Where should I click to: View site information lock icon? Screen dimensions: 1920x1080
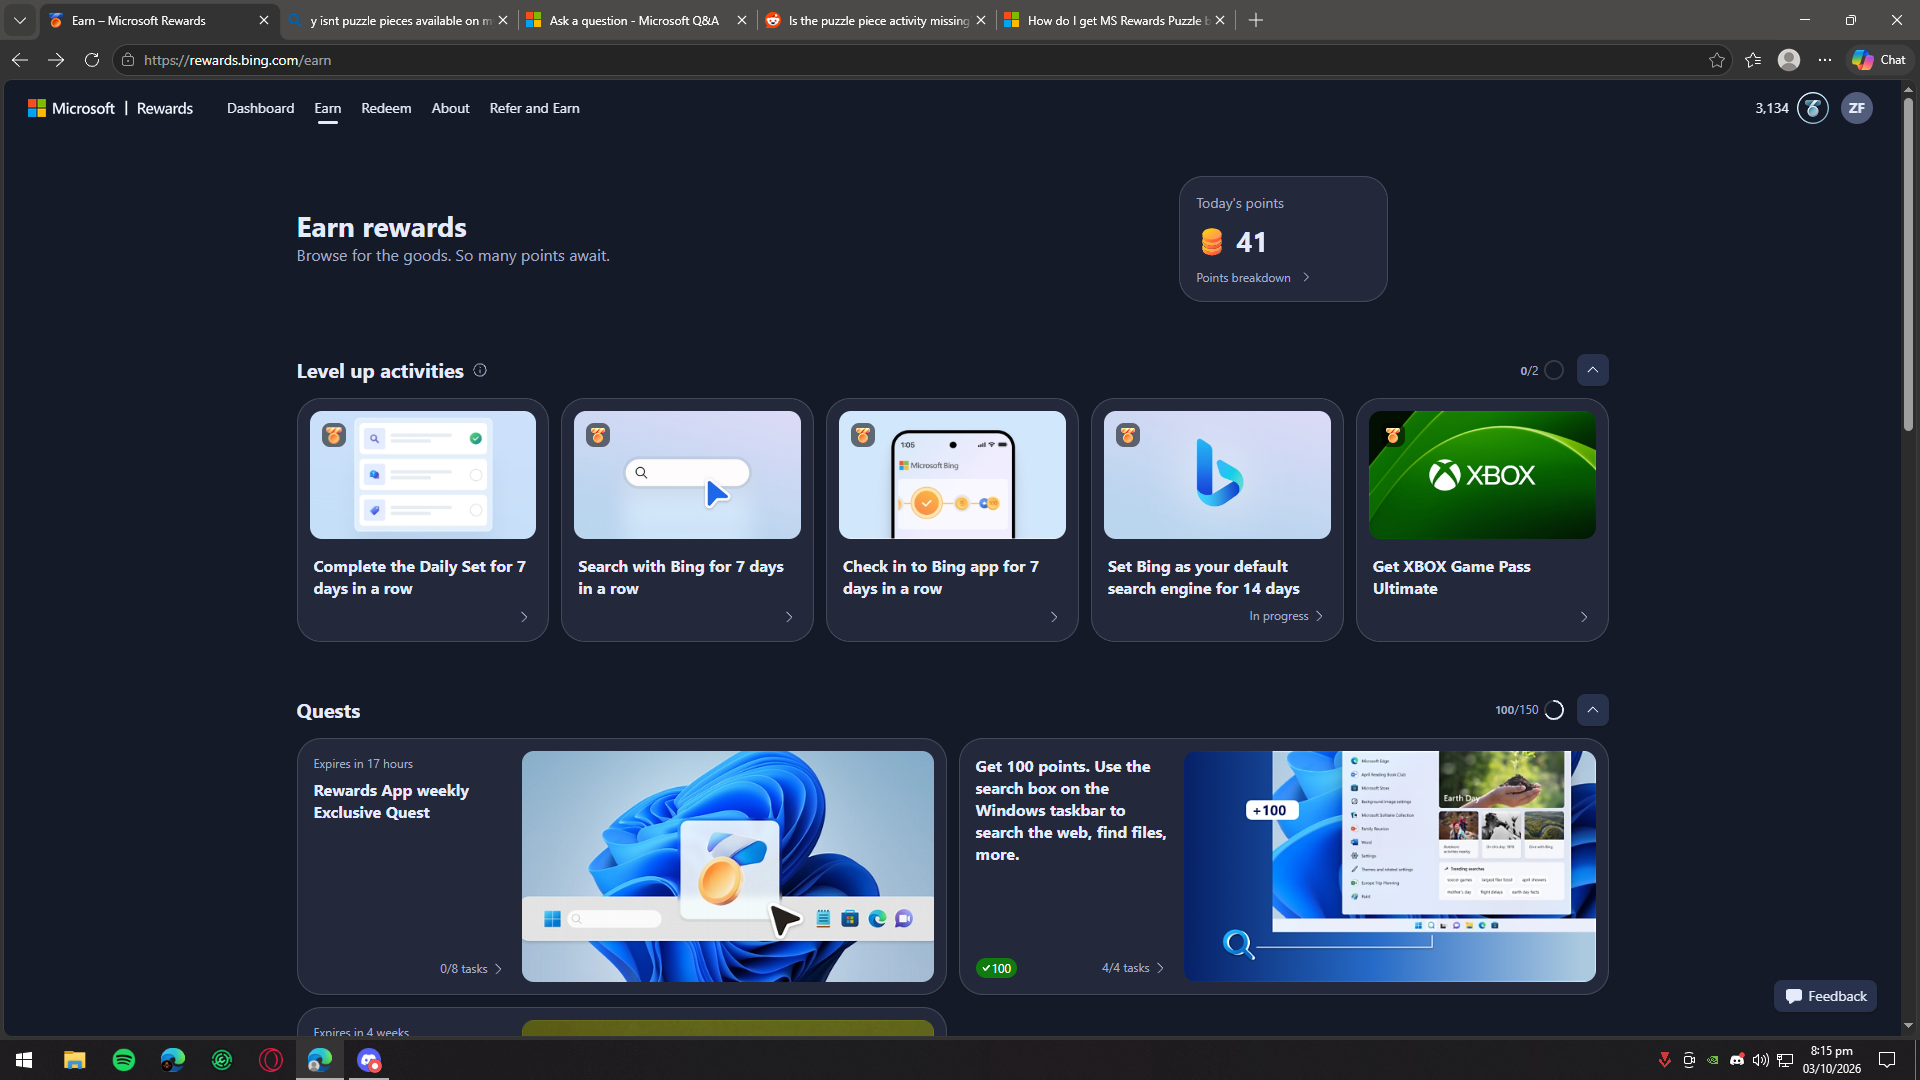click(128, 60)
